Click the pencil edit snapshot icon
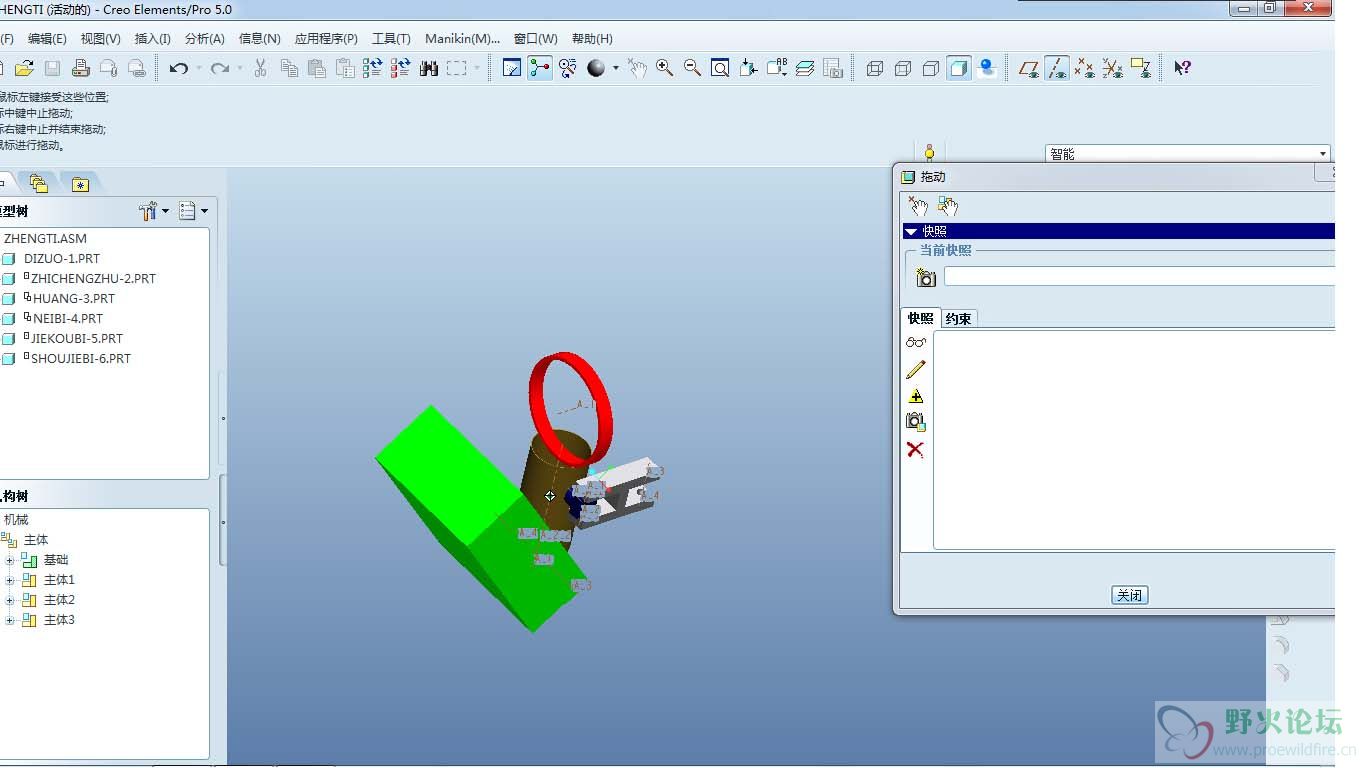 (916, 369)
